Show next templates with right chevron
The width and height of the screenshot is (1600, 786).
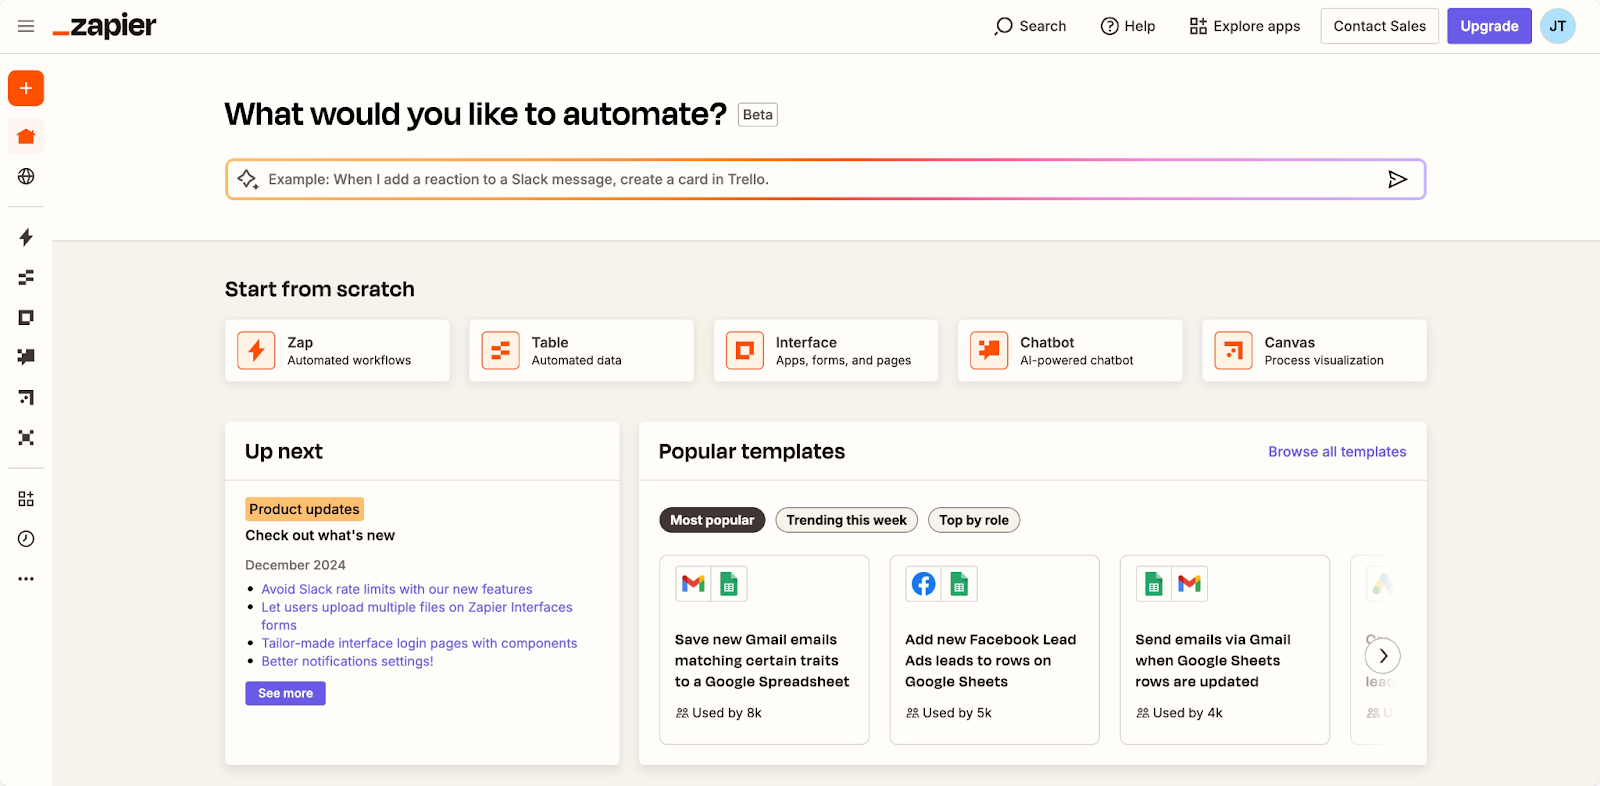1383,656
